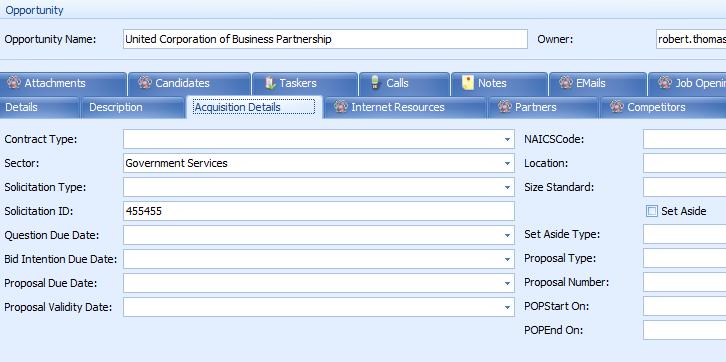Click the Location input field
The width and height of the screenshot is (726, 362).
(x=684, y=163)
